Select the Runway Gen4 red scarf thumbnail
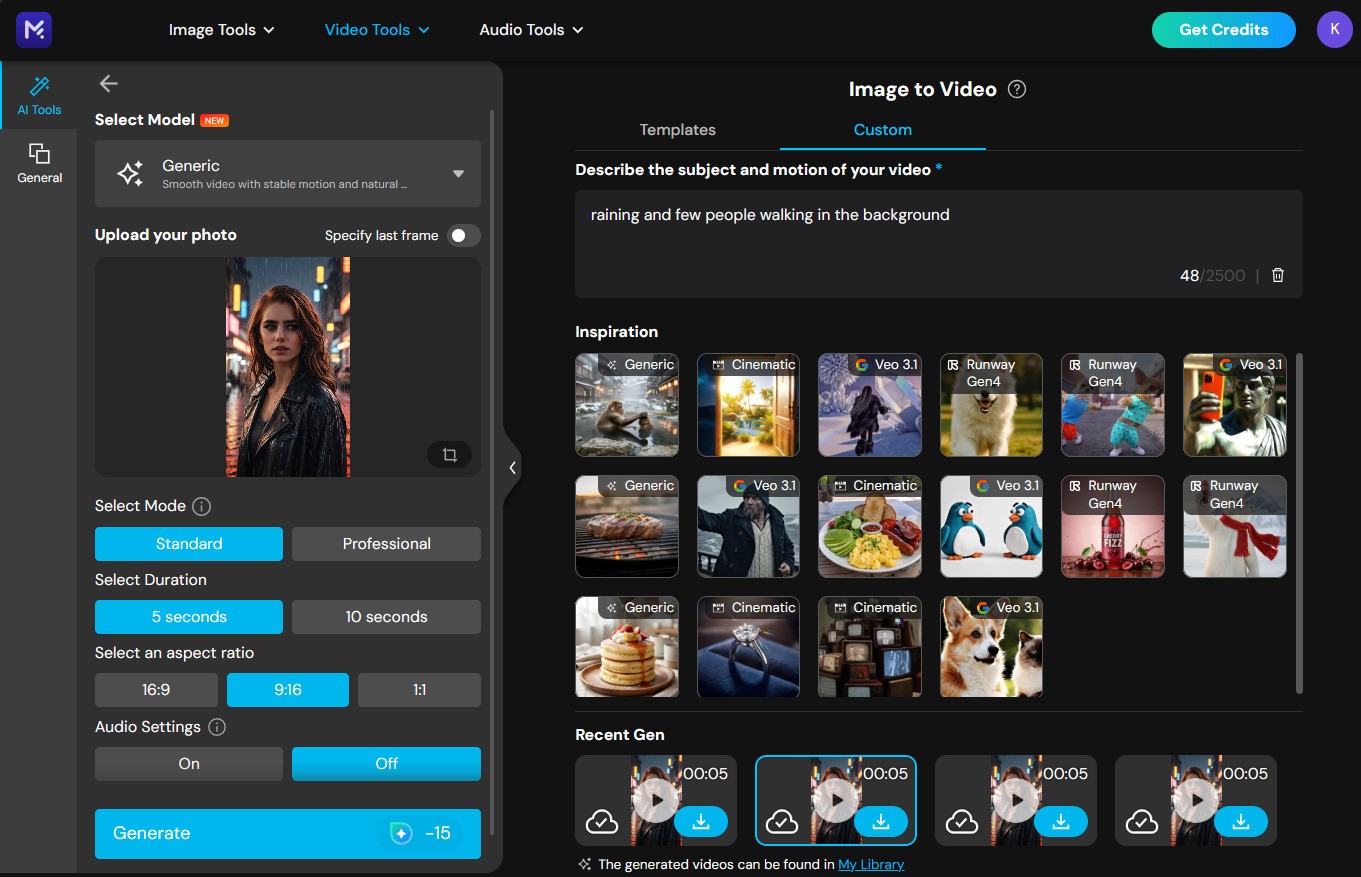Screen dimensions: 1361x877 [x=1235, y=526]
